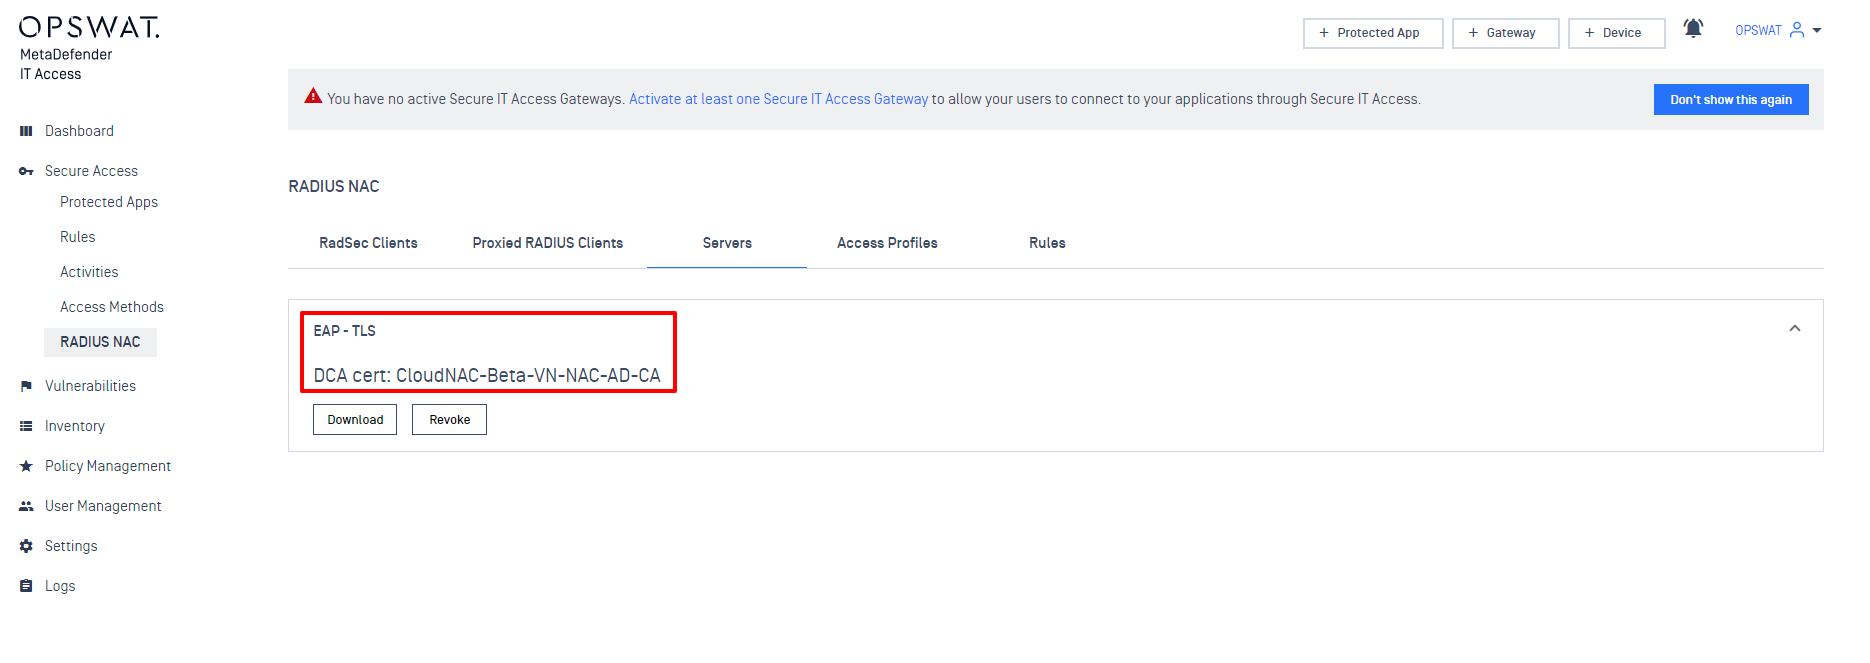Switch to the Access Profiles tab
This screenshot has height=663, width=1870.
click(x=887, y=243)
